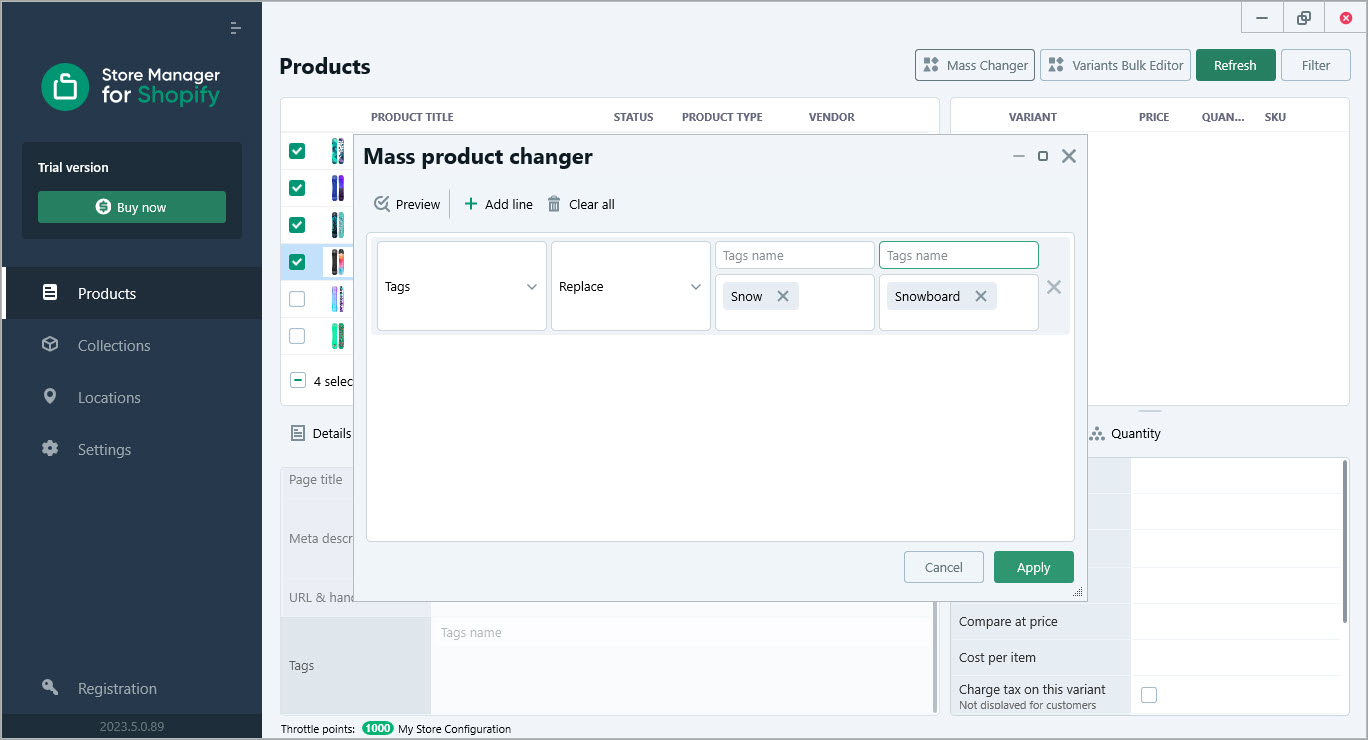Open the Products section in the sidebar
1368x740 pixels.
pyautogui.click(x=132, y=293)
